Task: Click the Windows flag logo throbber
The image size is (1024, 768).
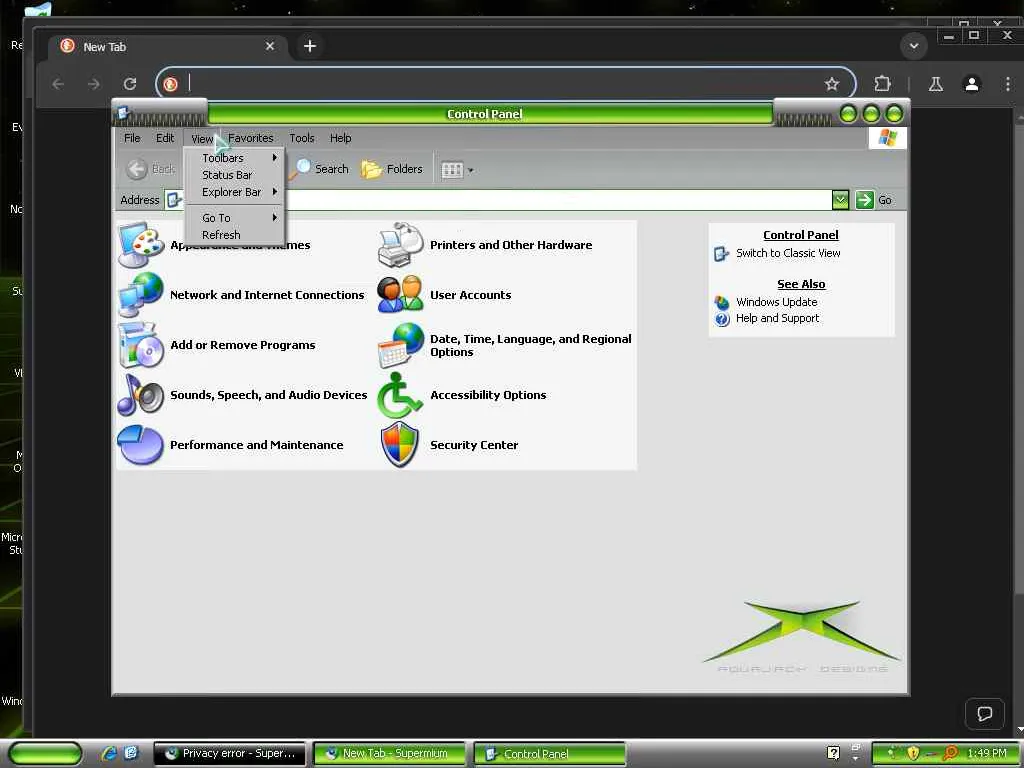Action: click(888, 138)
